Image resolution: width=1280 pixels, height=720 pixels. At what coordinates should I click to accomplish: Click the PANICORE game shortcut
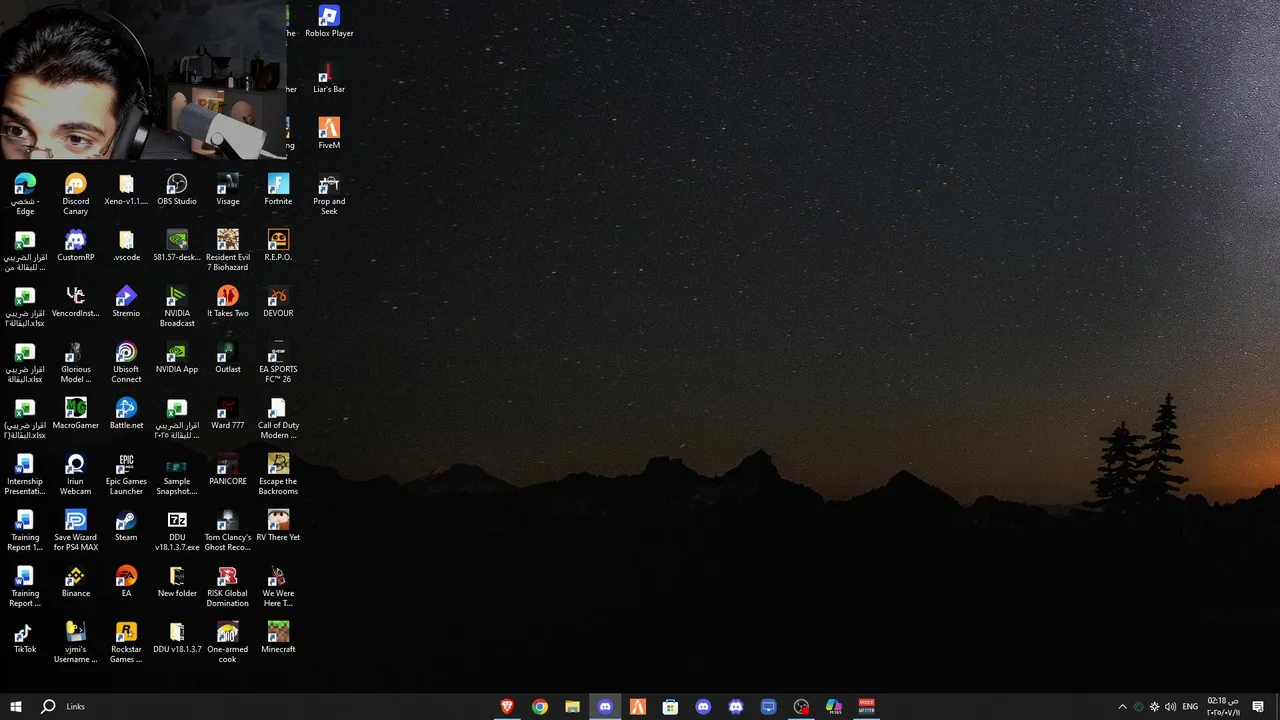[228, 470]
